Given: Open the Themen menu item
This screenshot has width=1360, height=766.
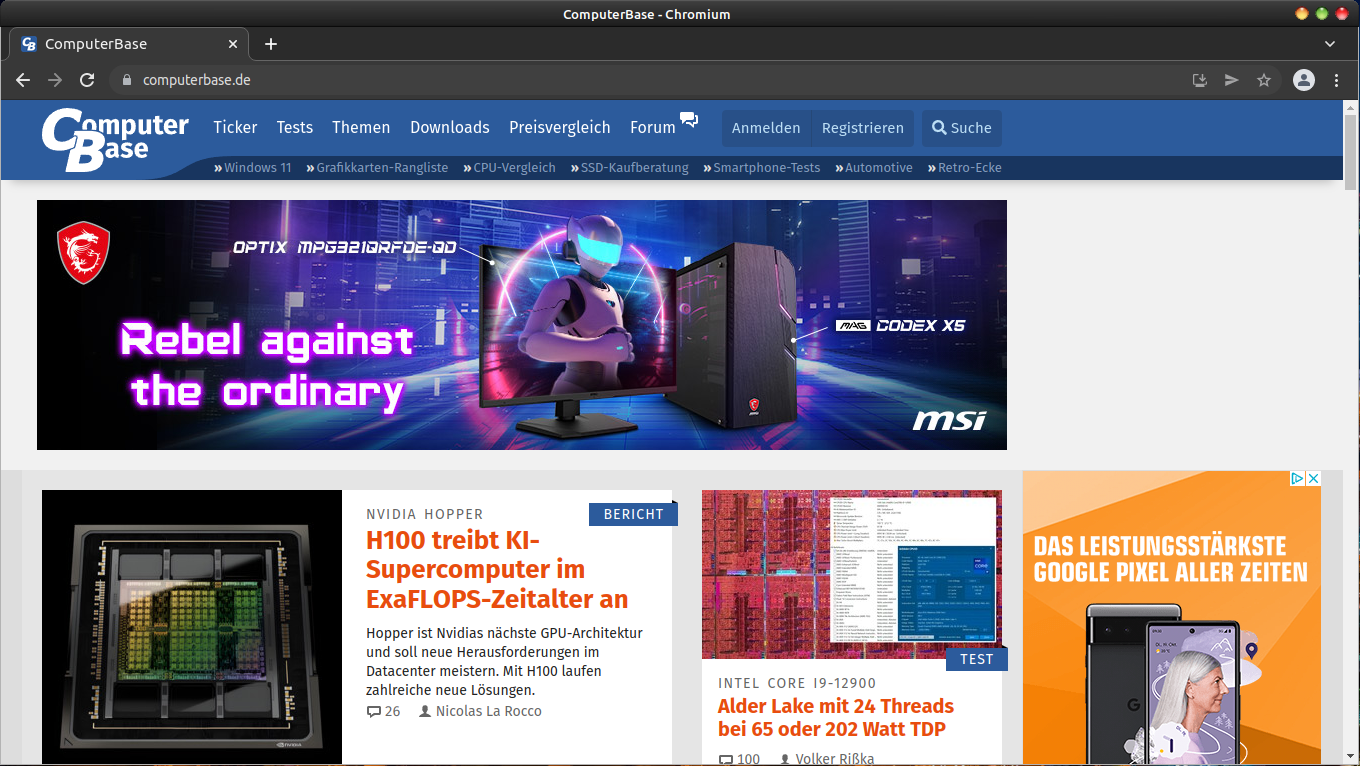Looking at the screenshot, I should (361, 127).
